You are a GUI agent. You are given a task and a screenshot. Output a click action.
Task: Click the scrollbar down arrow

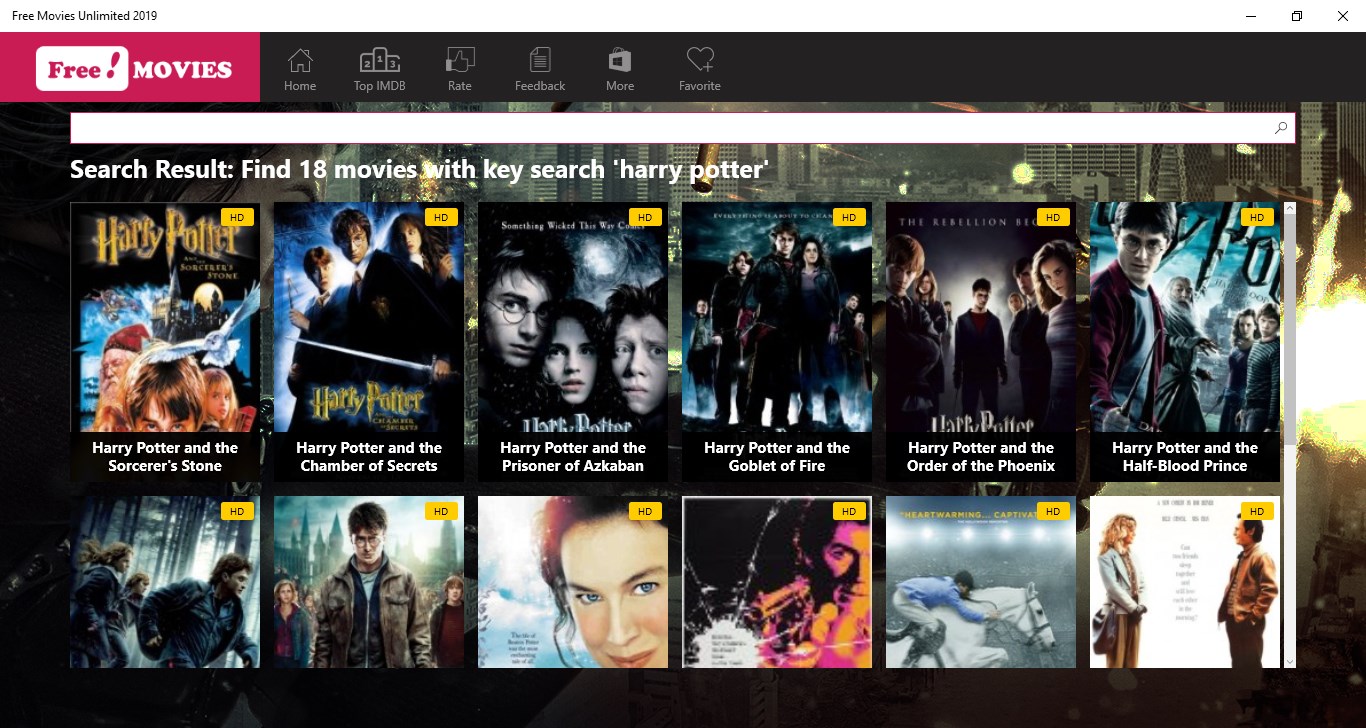pyautogui.click(x=1289, y=661)
